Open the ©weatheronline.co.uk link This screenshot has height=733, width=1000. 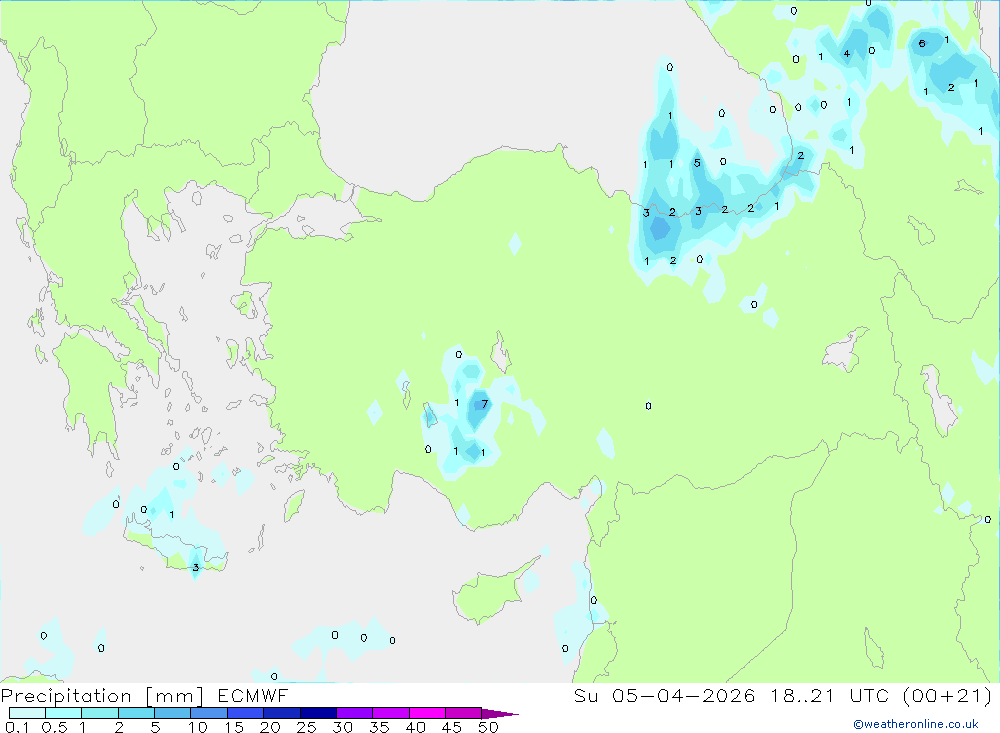[915, 724]
